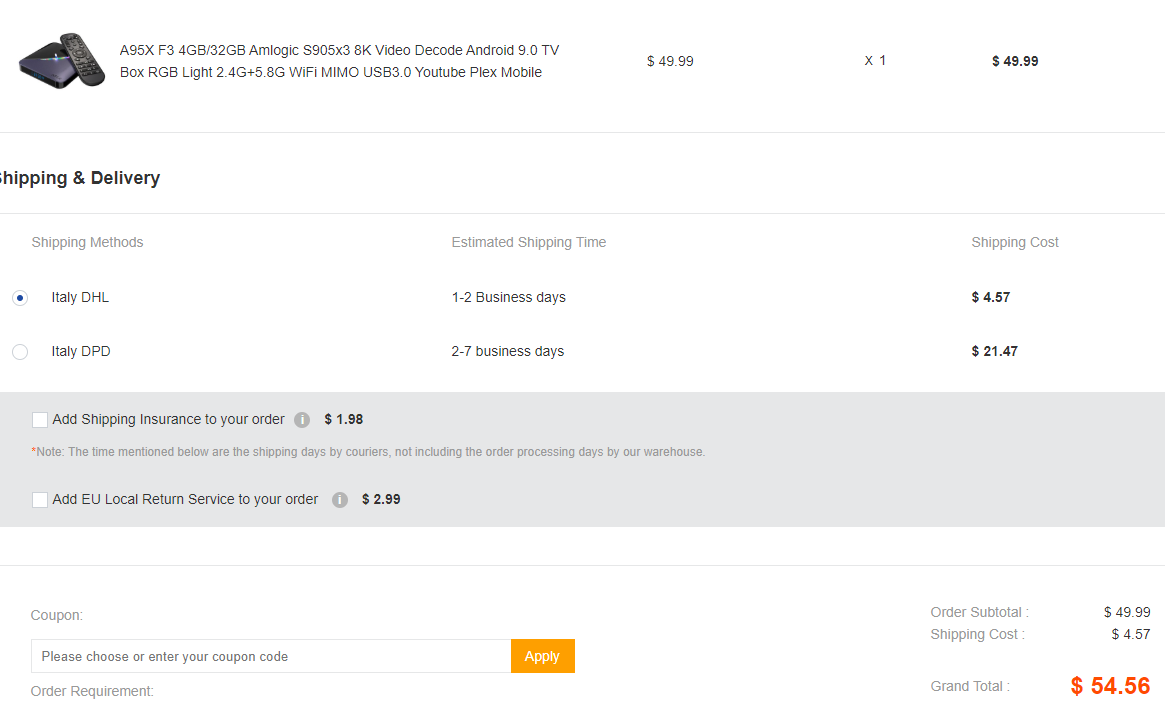Click the $ 2.99 return service price
Viewport: 1165px width, 711px height.
pos(381,500)
